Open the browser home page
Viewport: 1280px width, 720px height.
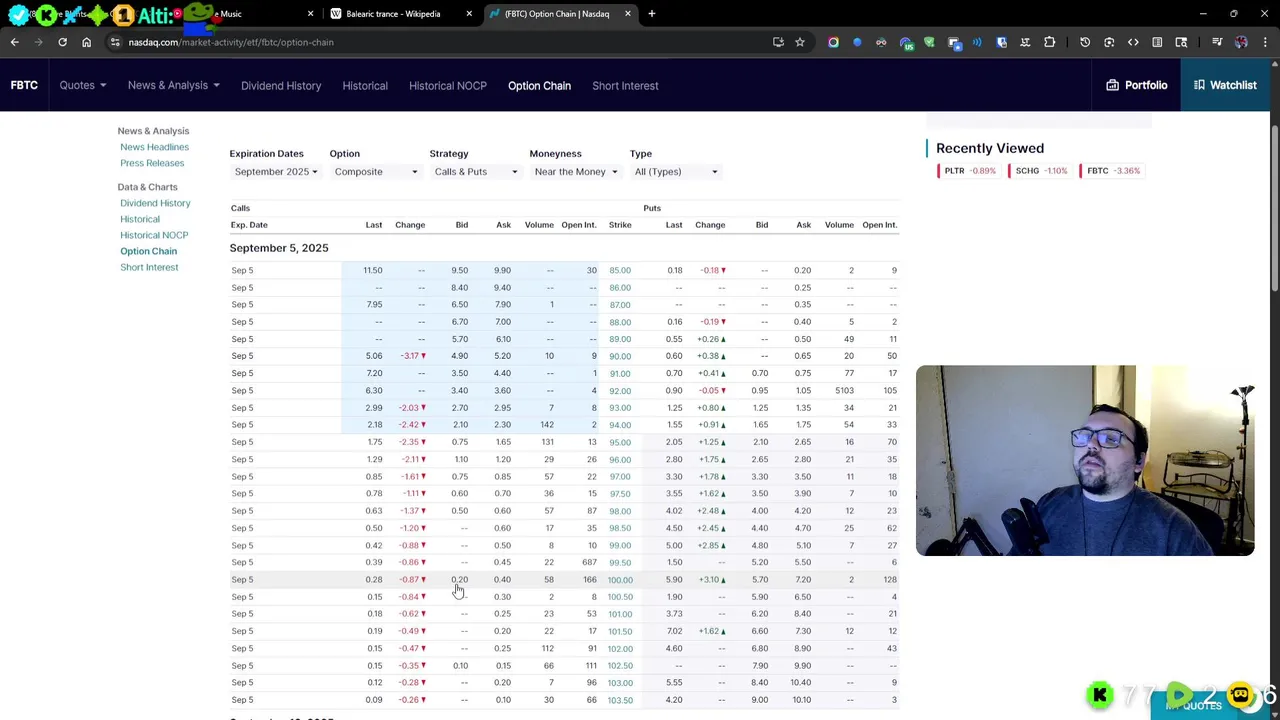(86, 42)
